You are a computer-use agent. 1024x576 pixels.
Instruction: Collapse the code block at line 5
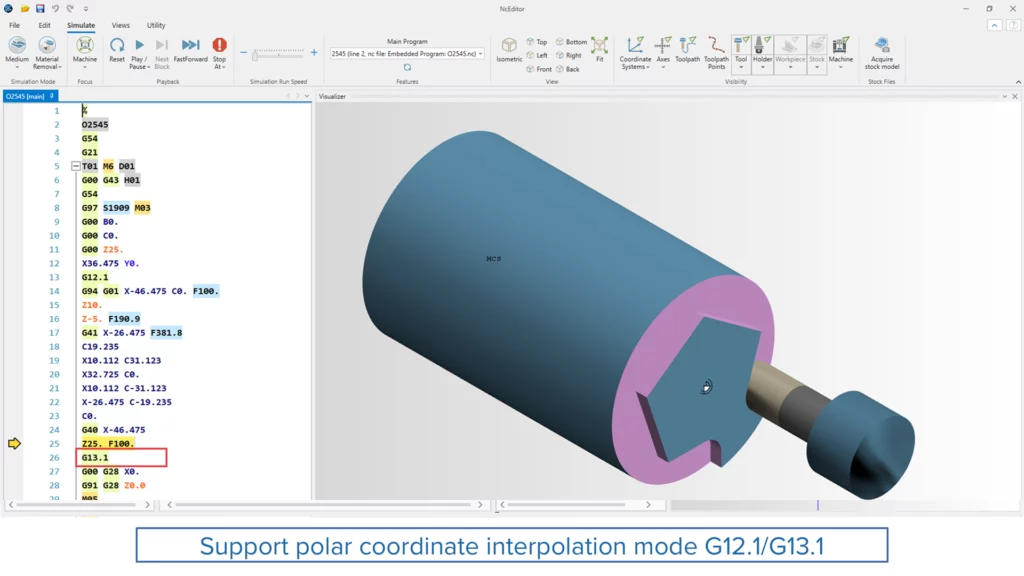(76, 166)
